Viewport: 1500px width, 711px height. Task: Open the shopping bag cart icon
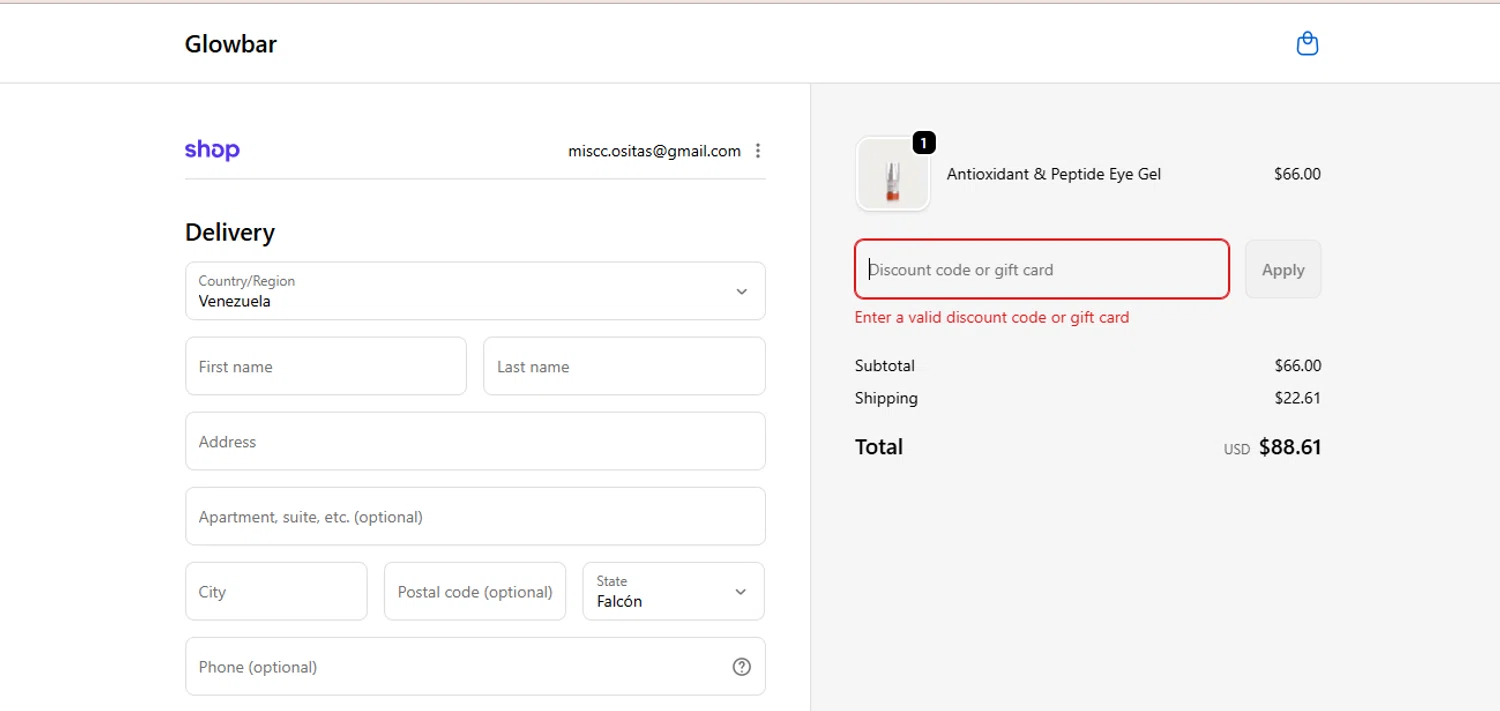(1307, 44)
